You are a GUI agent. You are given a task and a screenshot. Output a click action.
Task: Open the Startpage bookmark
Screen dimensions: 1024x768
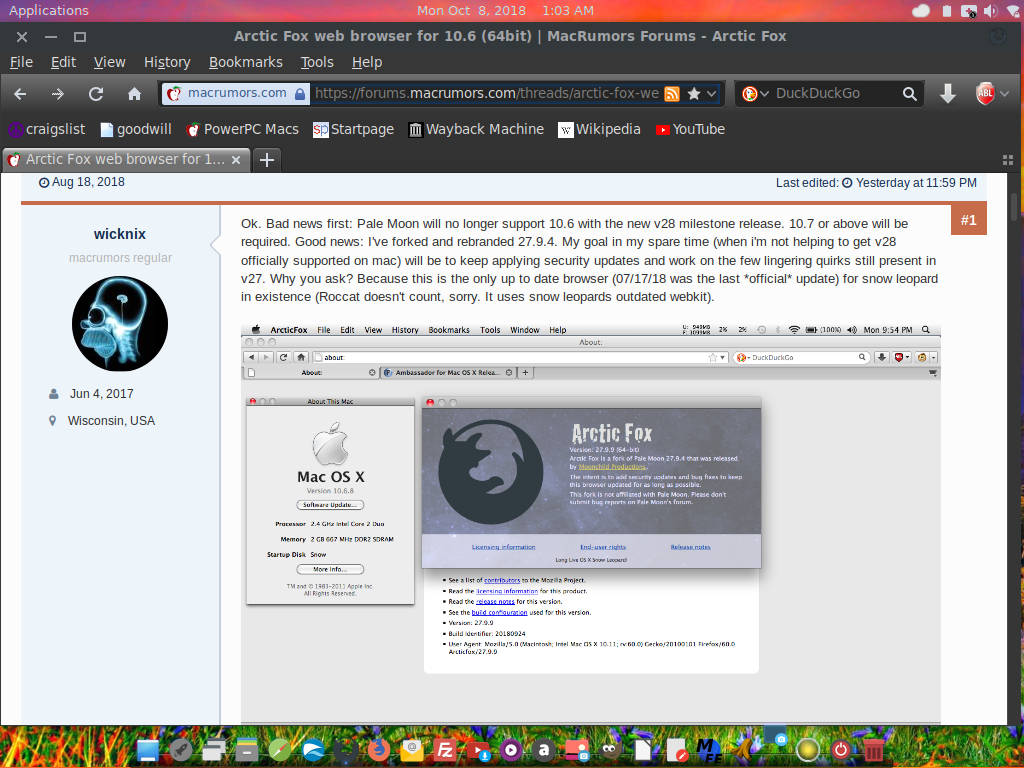pos(353,129)
